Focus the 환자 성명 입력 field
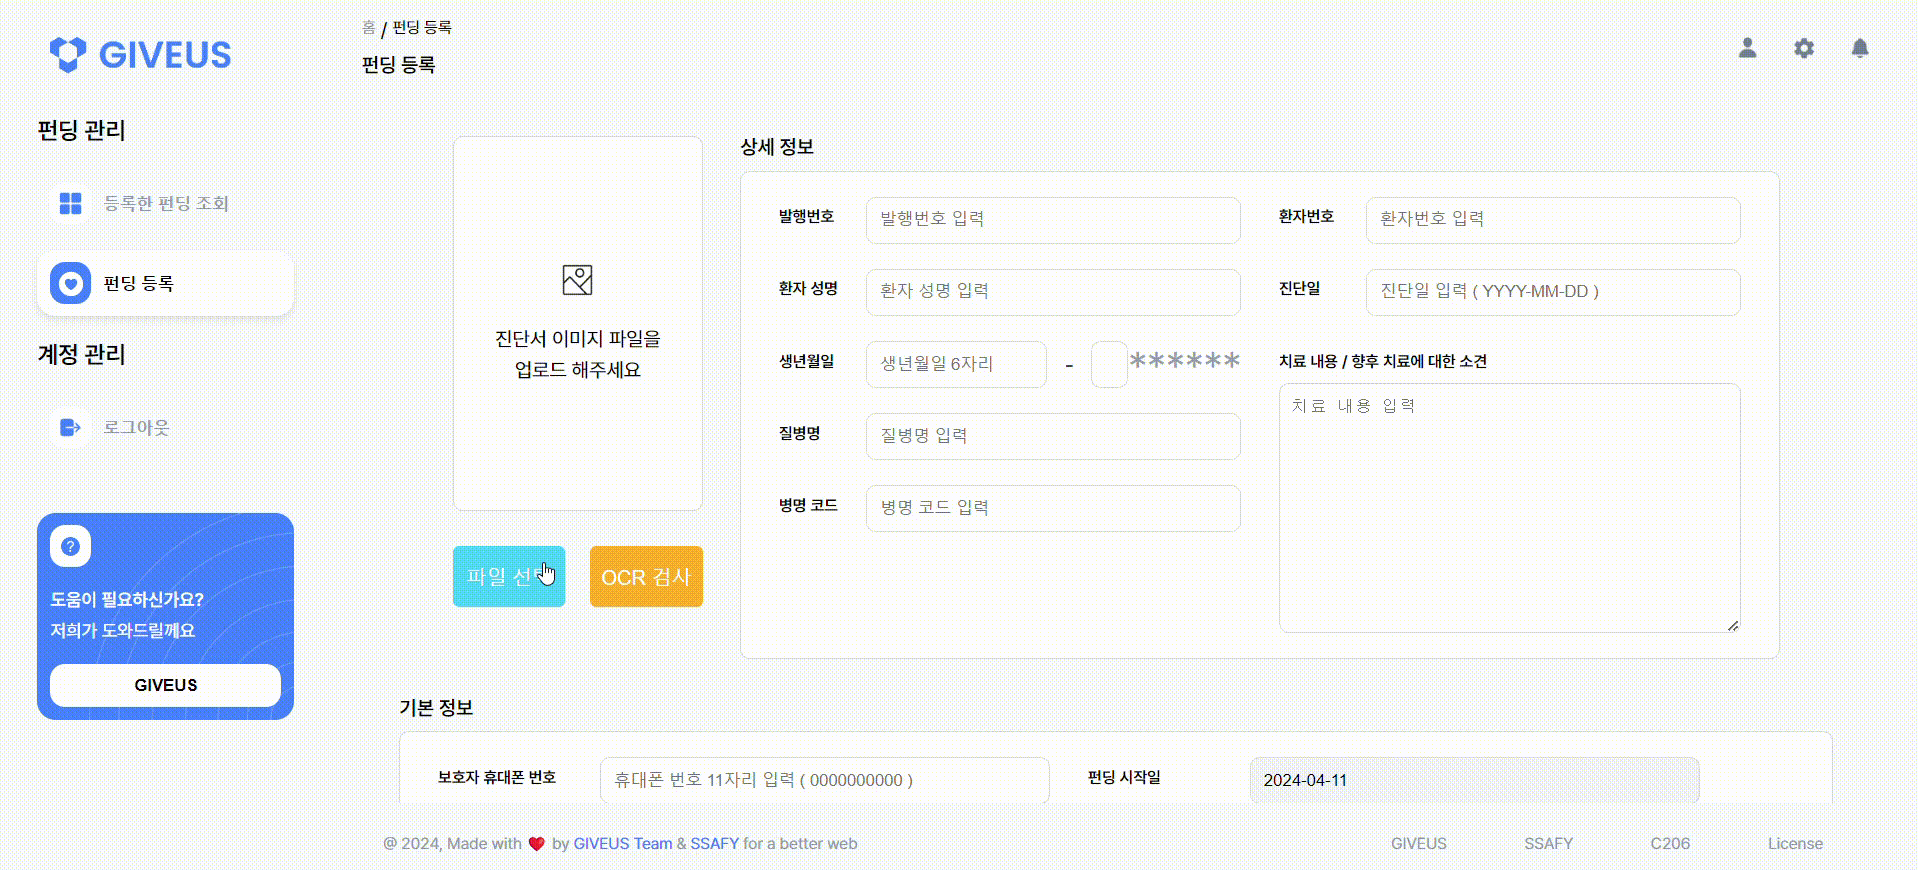The width and height of the screenshot is (1918, 870). [x=1053, y=291]
